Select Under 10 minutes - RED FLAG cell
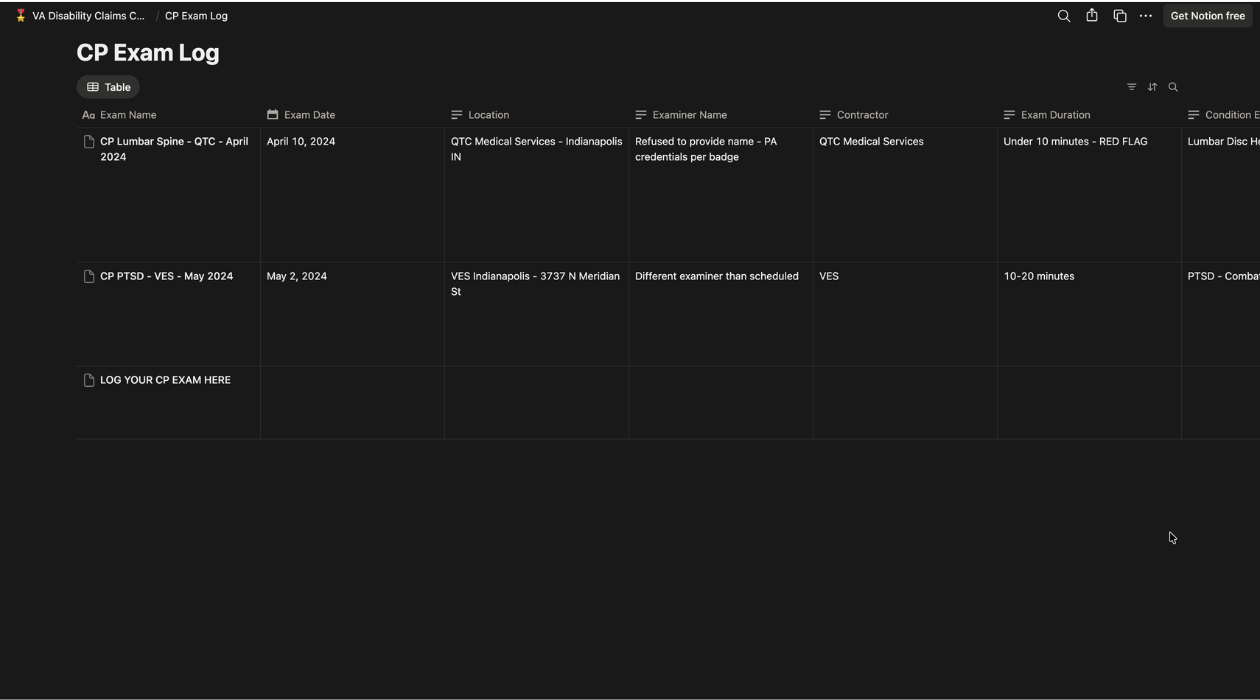 [x=1088, y=195]
